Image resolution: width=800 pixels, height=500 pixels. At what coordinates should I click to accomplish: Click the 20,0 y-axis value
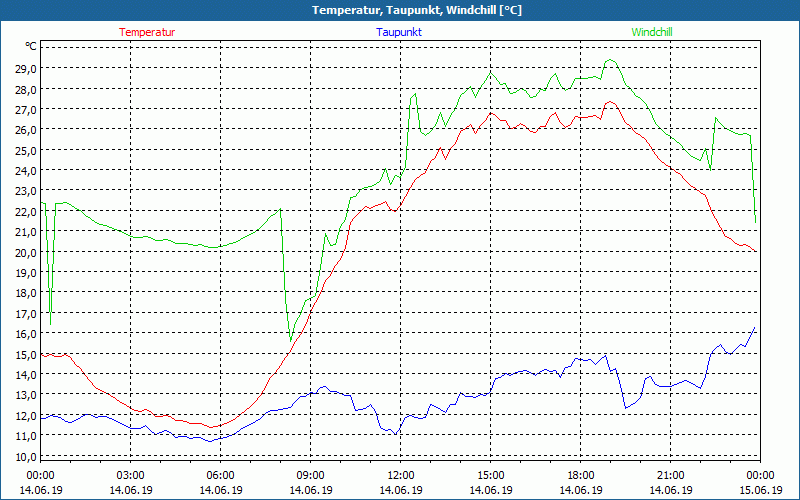(26, 253)
